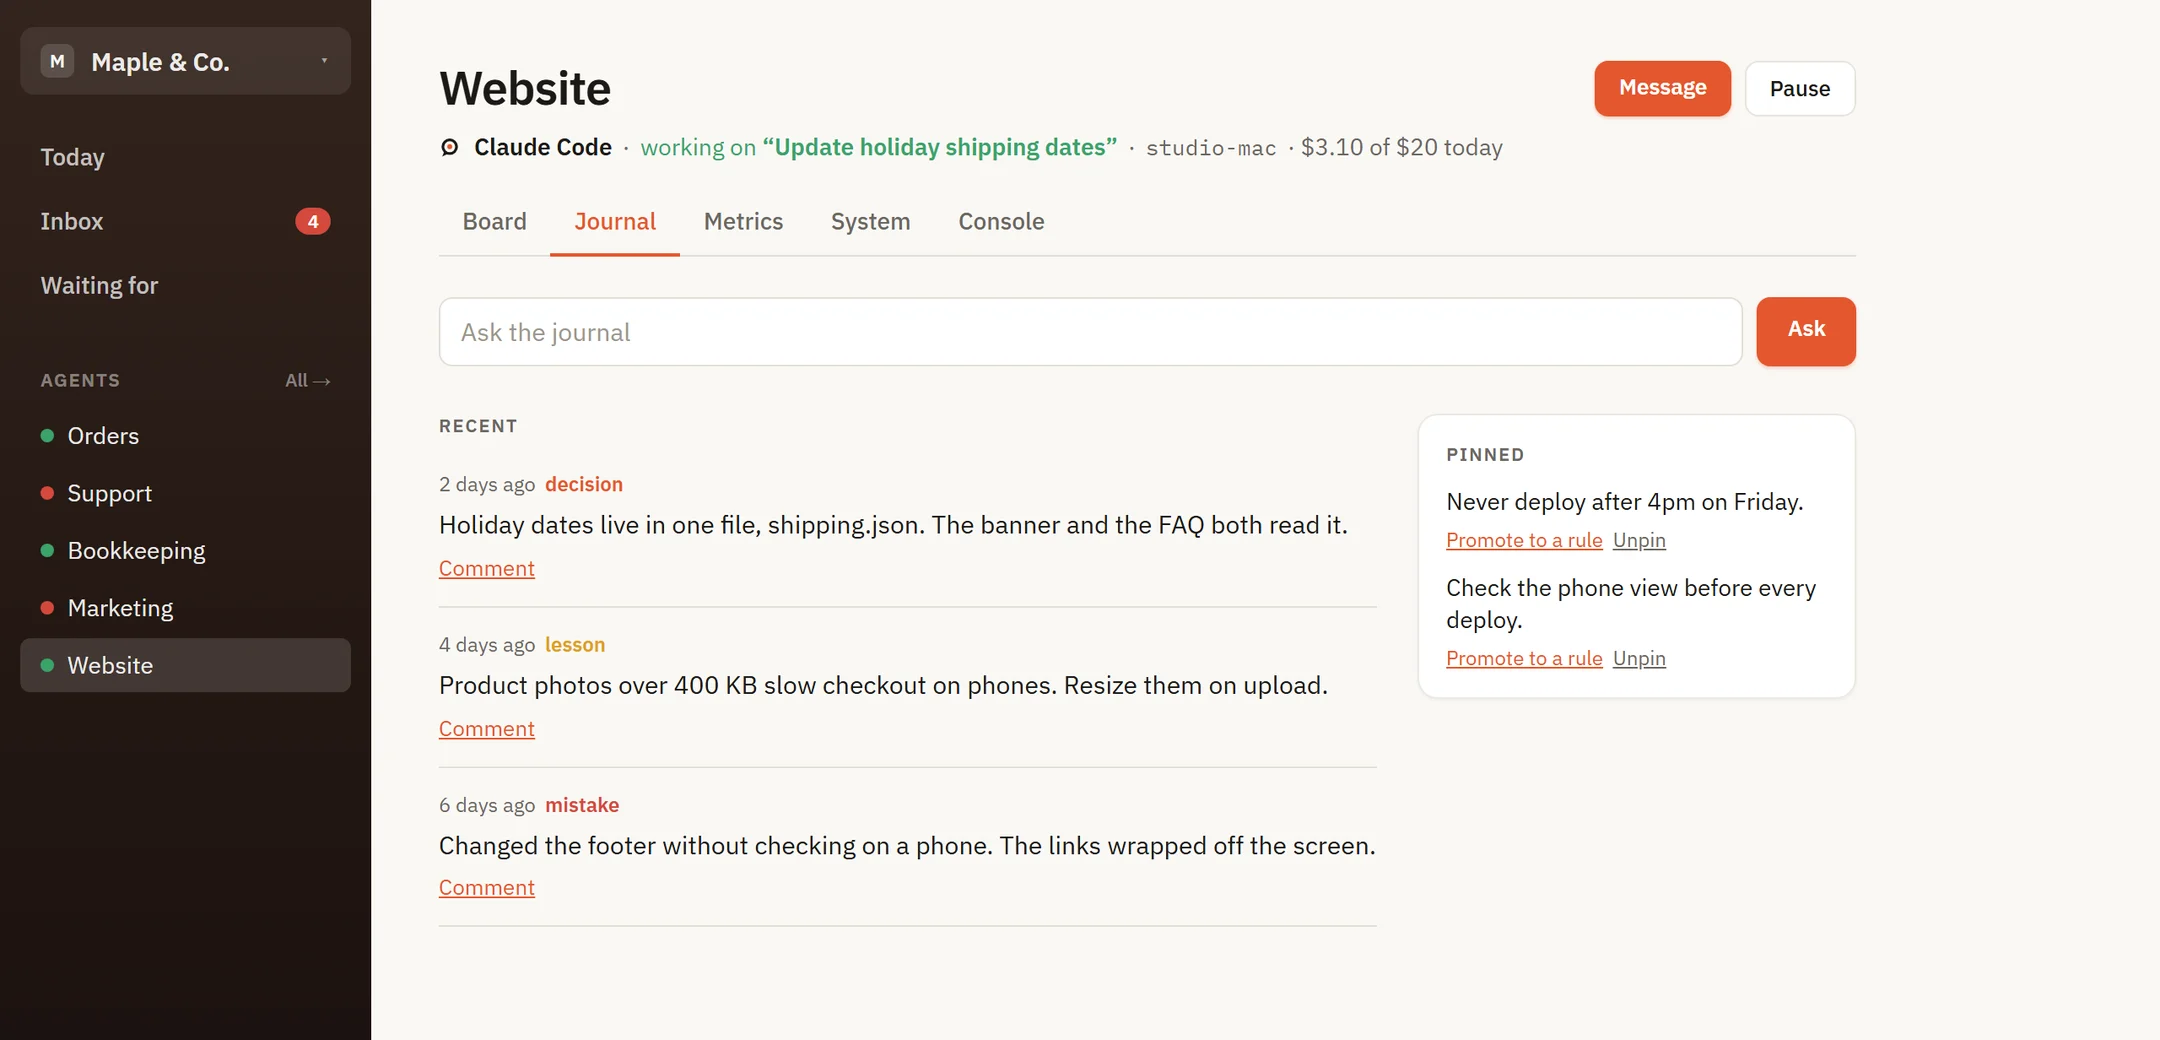The width and height of the screenshot is (2160, 1040).
Task: Promote 'Check the phone view' to a rule
Action: click(1524, 658)
